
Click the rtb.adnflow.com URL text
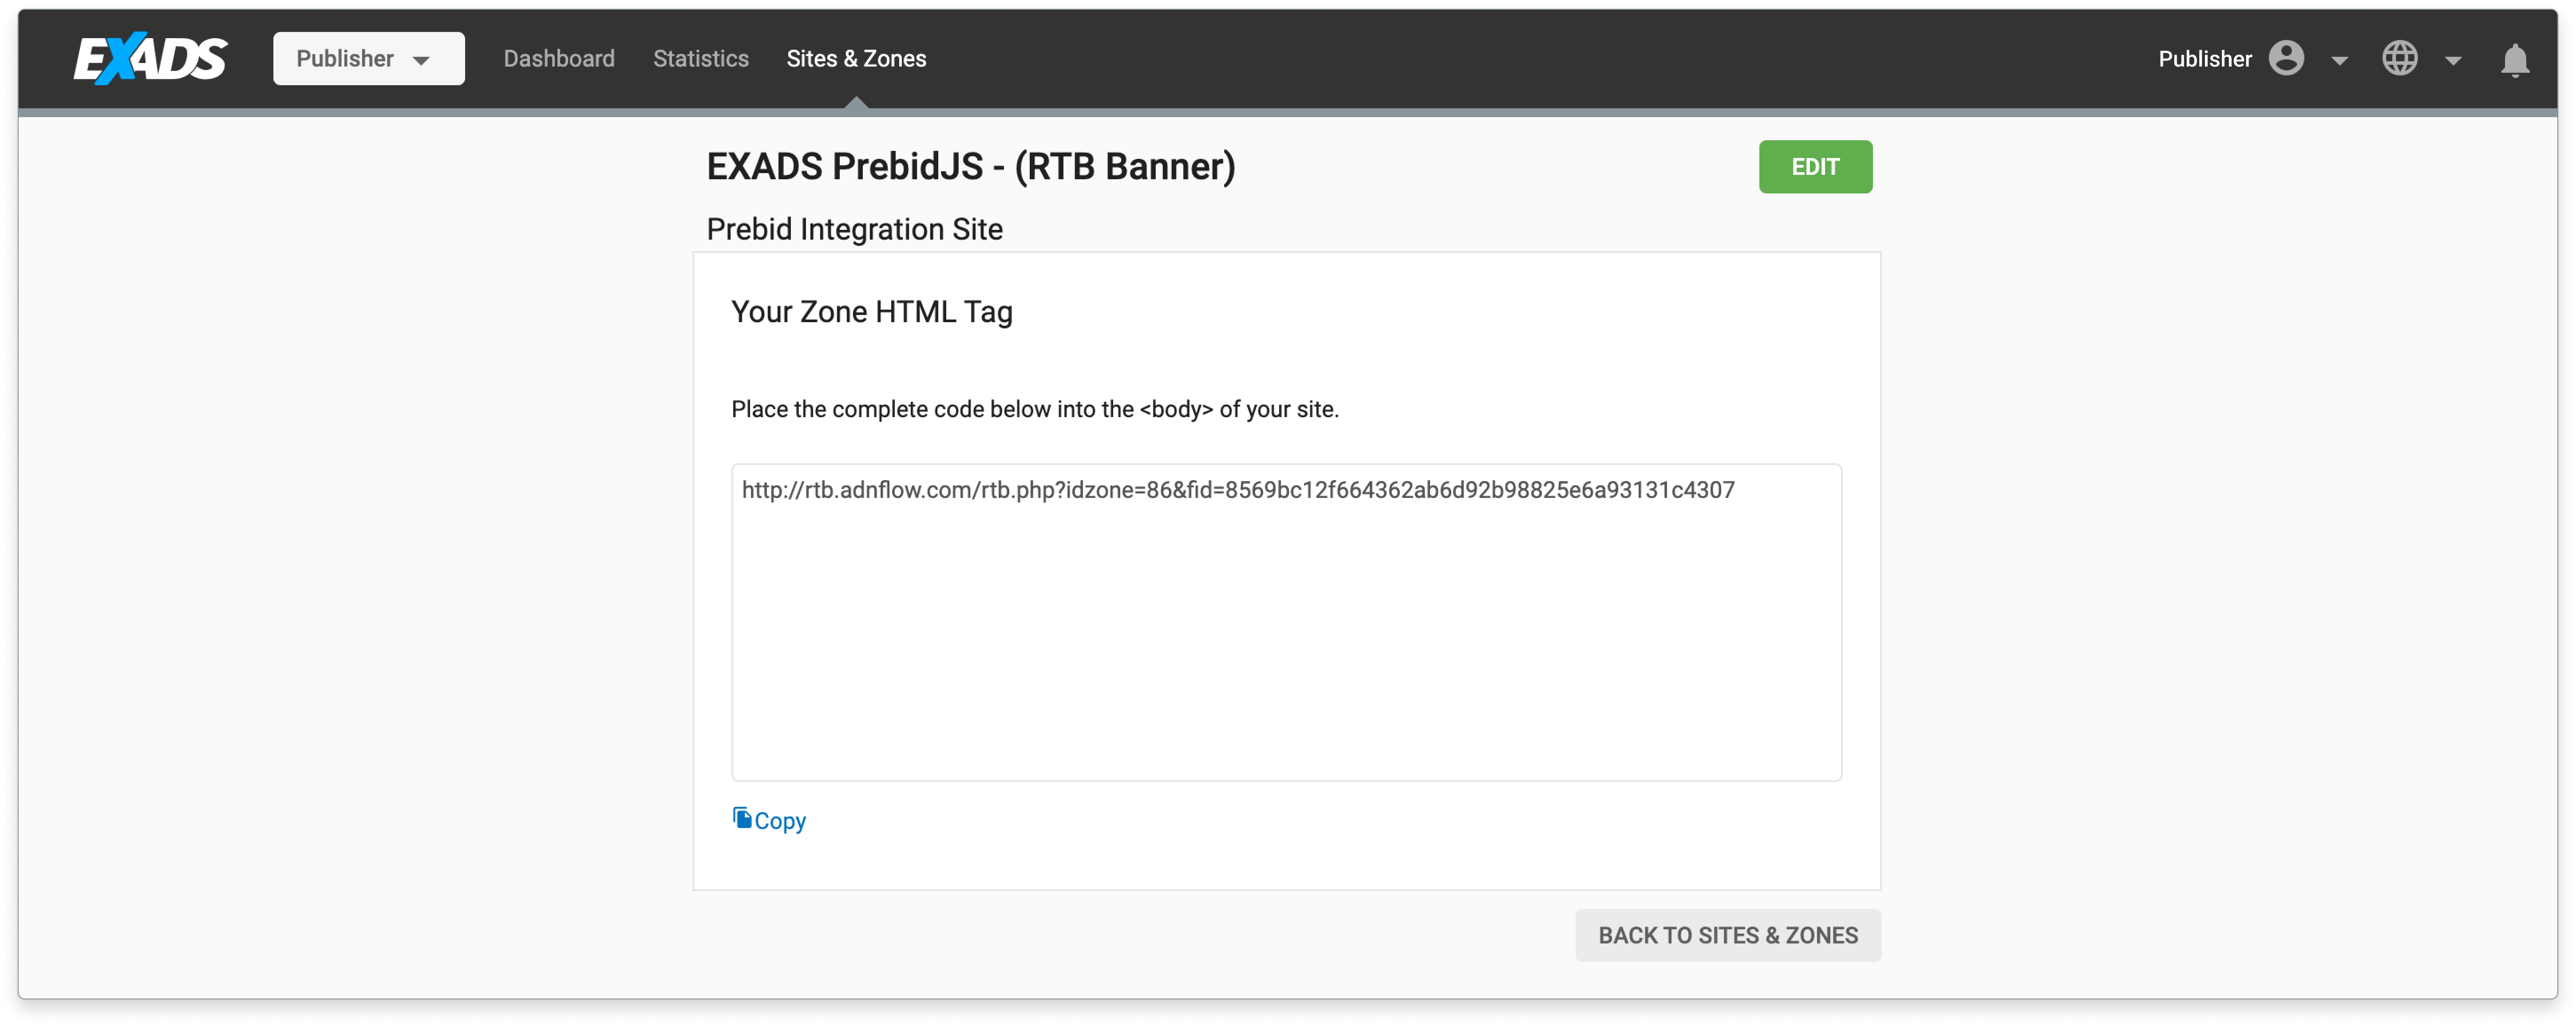[1238, 490]
